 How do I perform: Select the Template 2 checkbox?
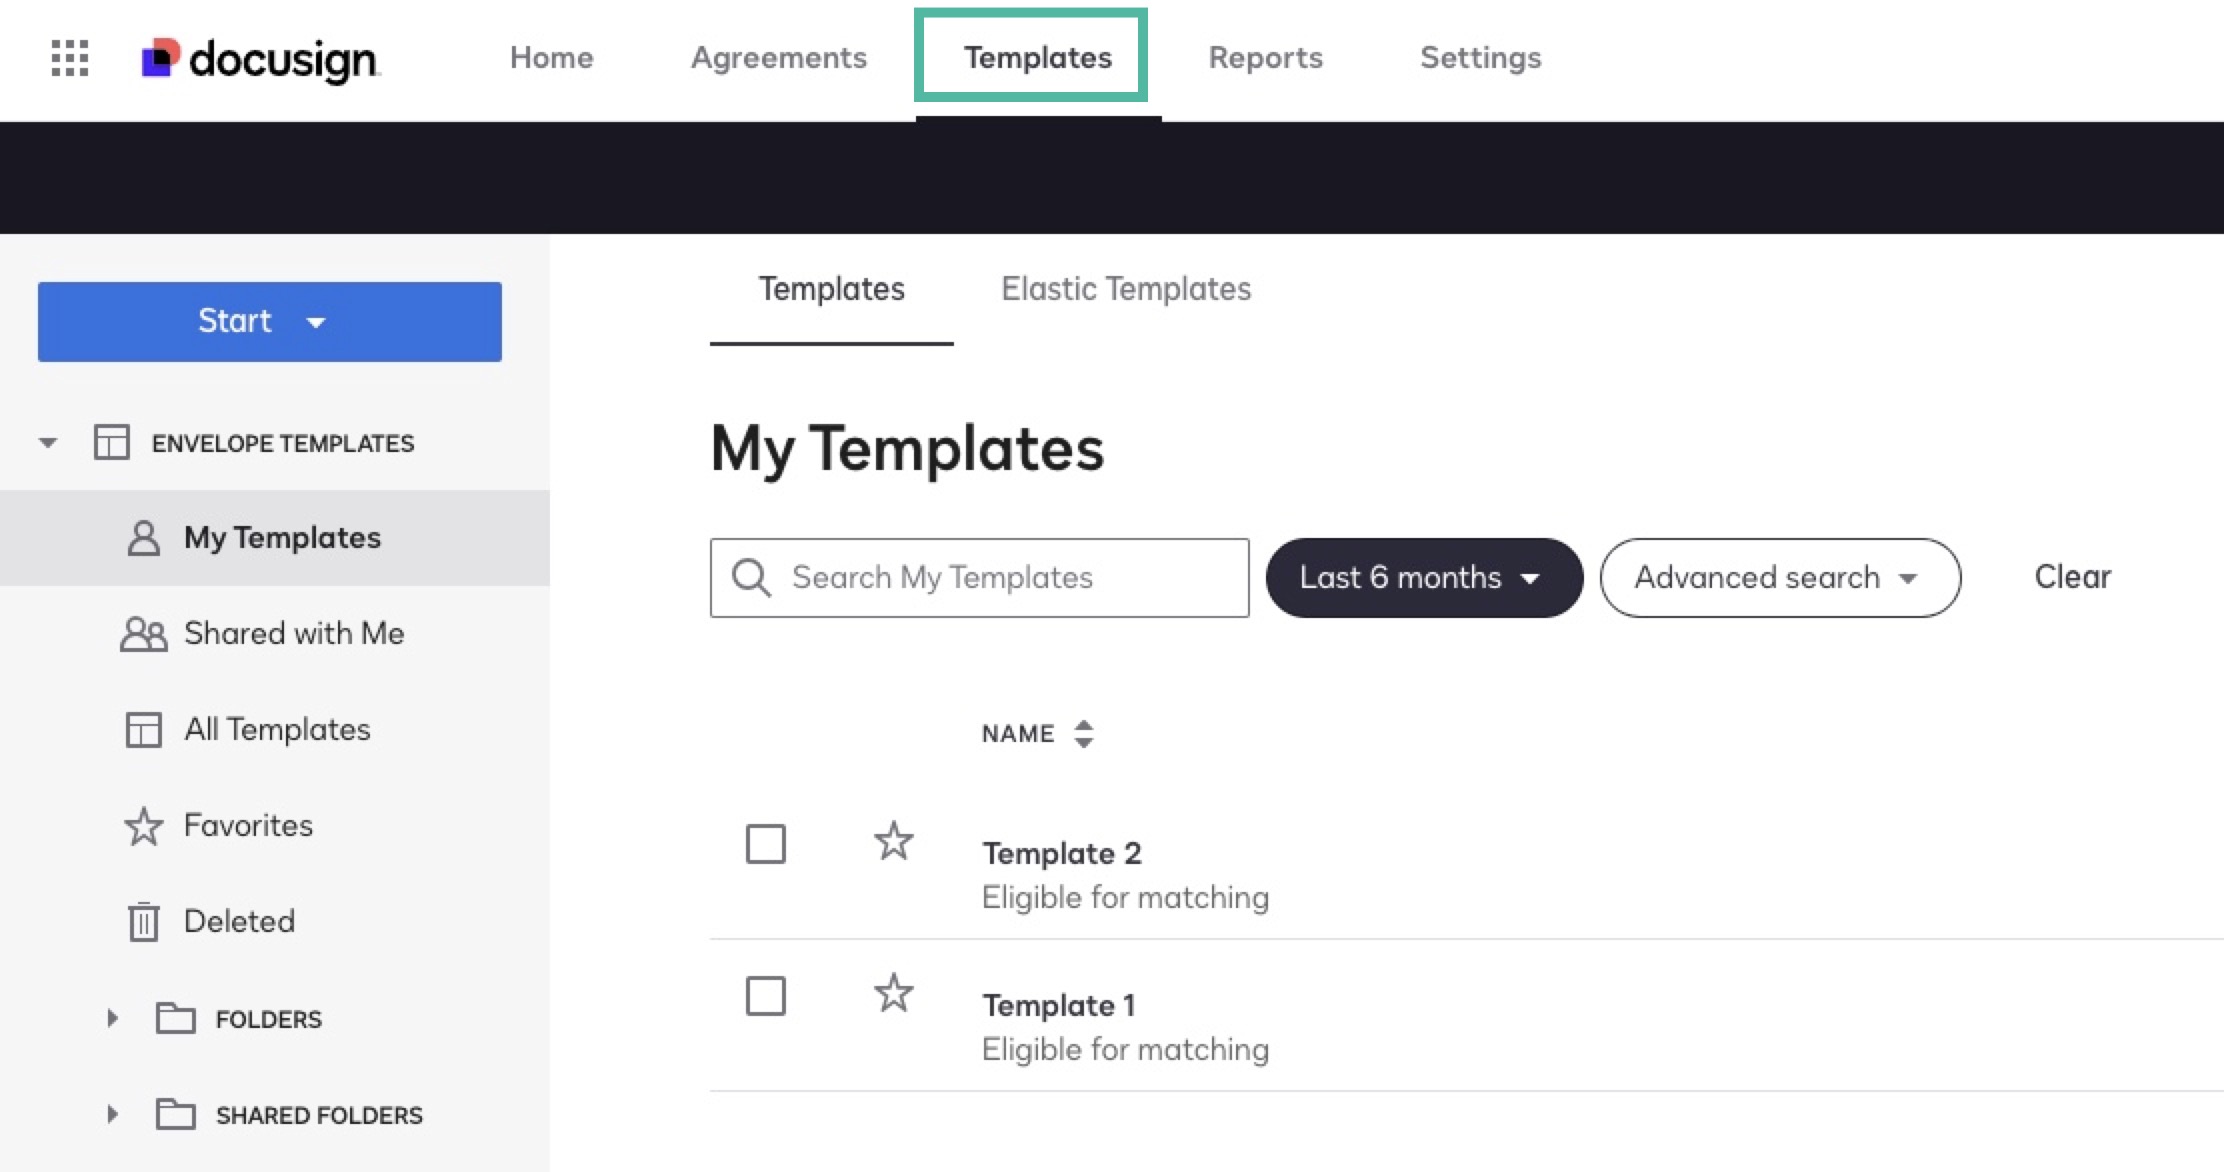pyautogui.click(x=766, y=844)
